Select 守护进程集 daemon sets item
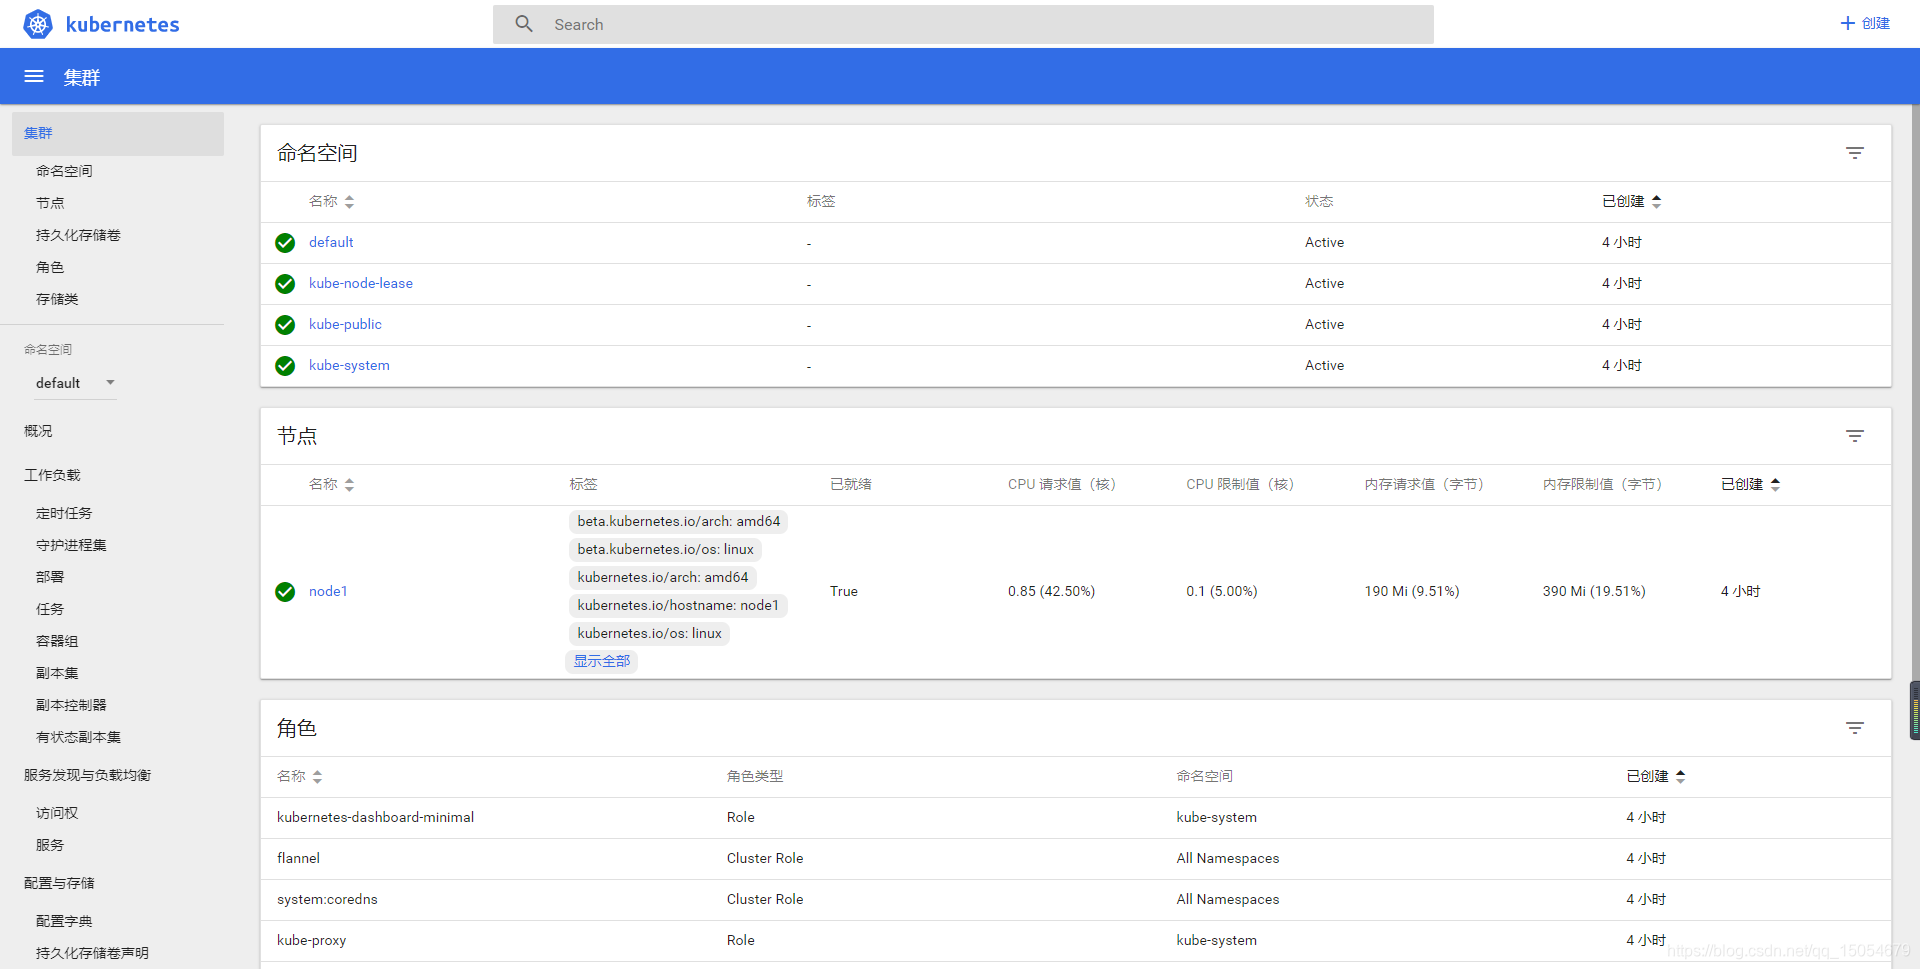 [x=71, y=545]
